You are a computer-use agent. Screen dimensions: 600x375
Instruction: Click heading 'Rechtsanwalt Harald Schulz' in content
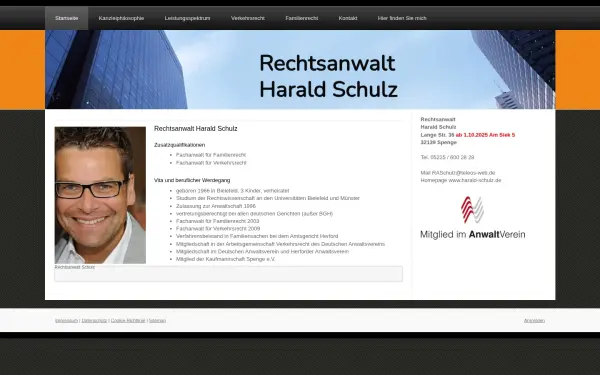click(x=196, y=129)
